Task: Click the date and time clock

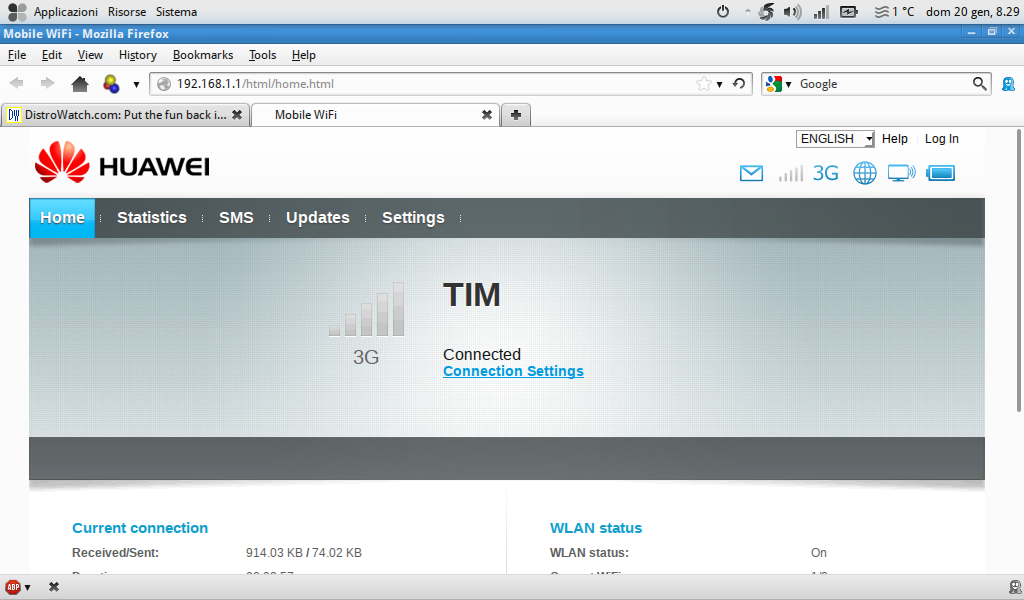Action: point(972,12)
